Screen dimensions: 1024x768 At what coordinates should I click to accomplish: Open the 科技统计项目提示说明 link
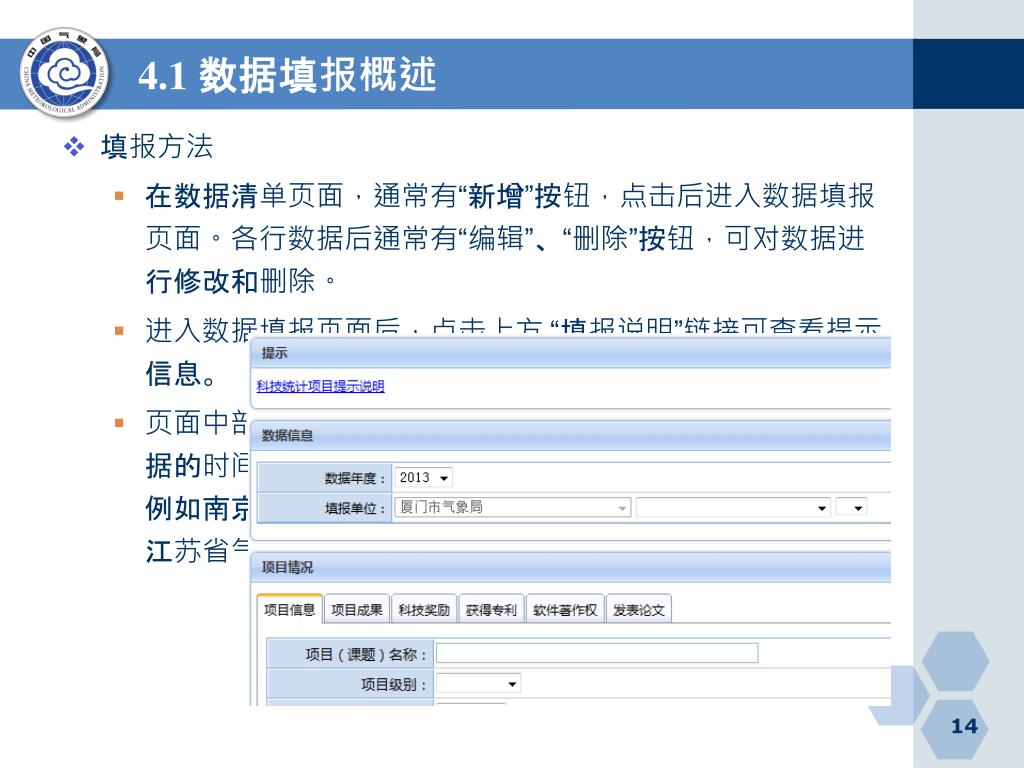coord(320,386)
